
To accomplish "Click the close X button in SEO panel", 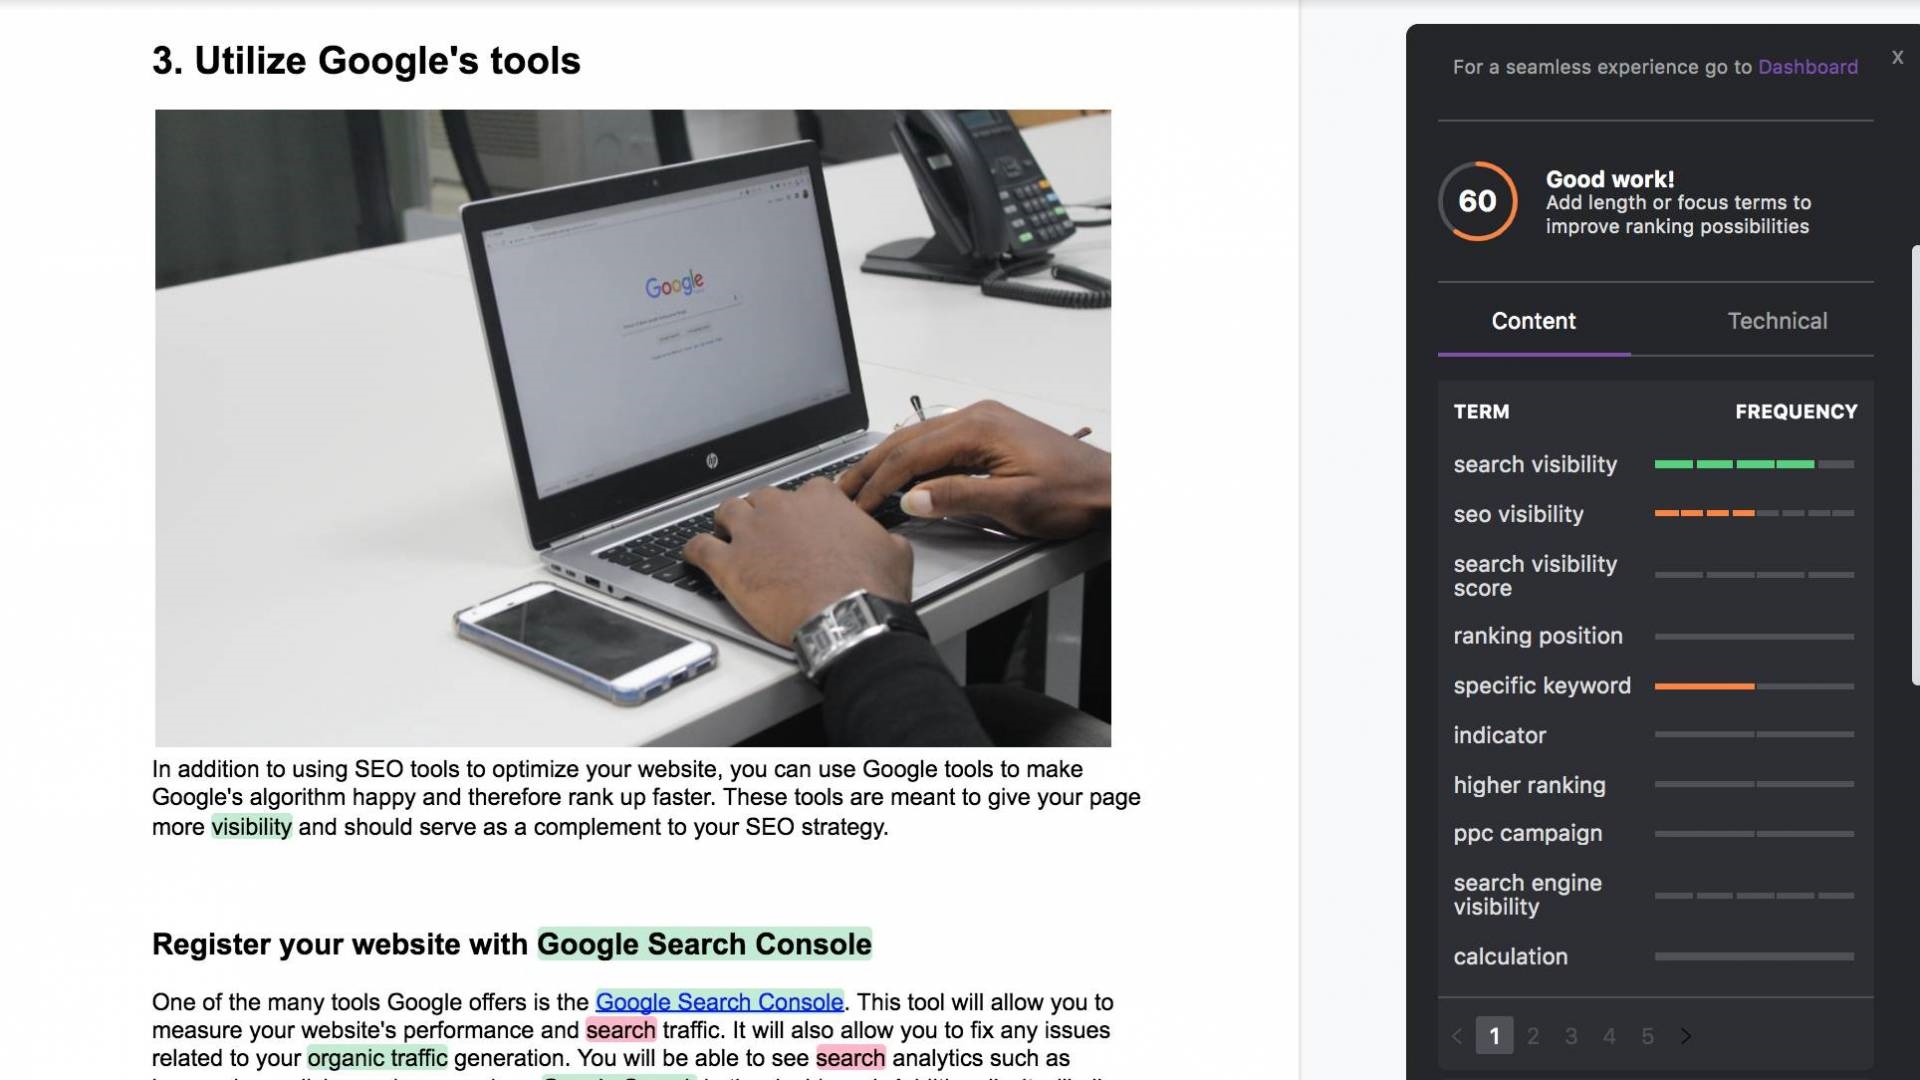I will pos(1895,57).
